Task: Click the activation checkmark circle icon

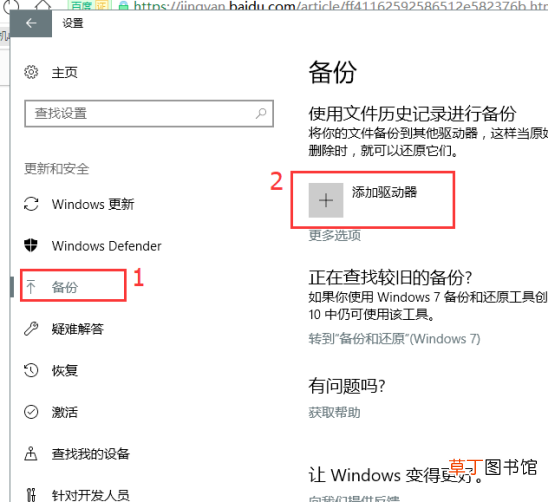Action: tap(31, 412)
